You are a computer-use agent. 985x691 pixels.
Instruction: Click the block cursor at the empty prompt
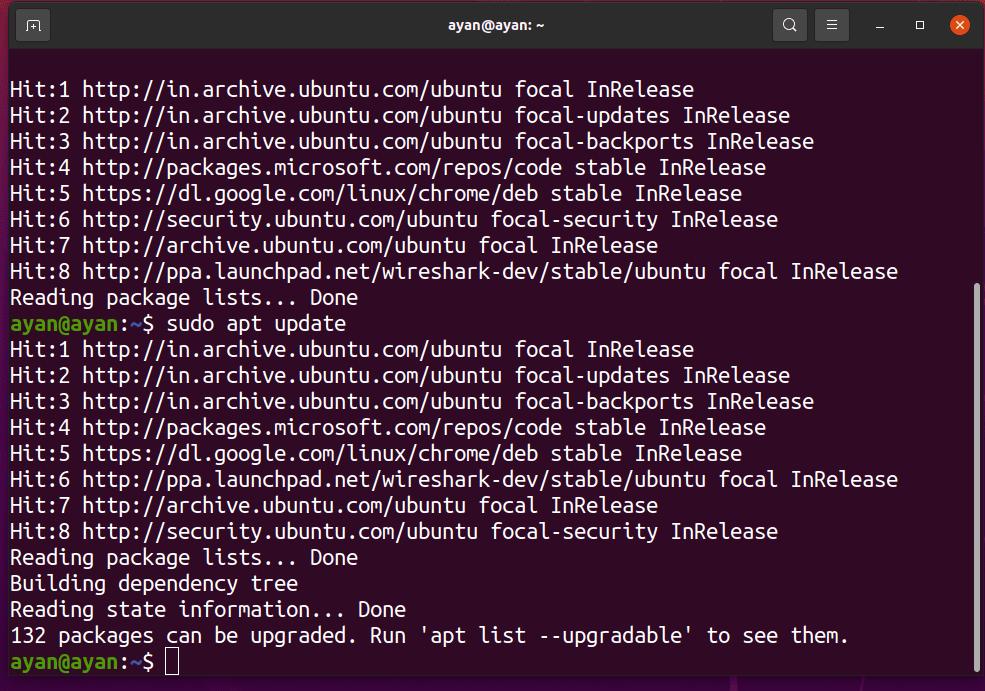[172, 662]
